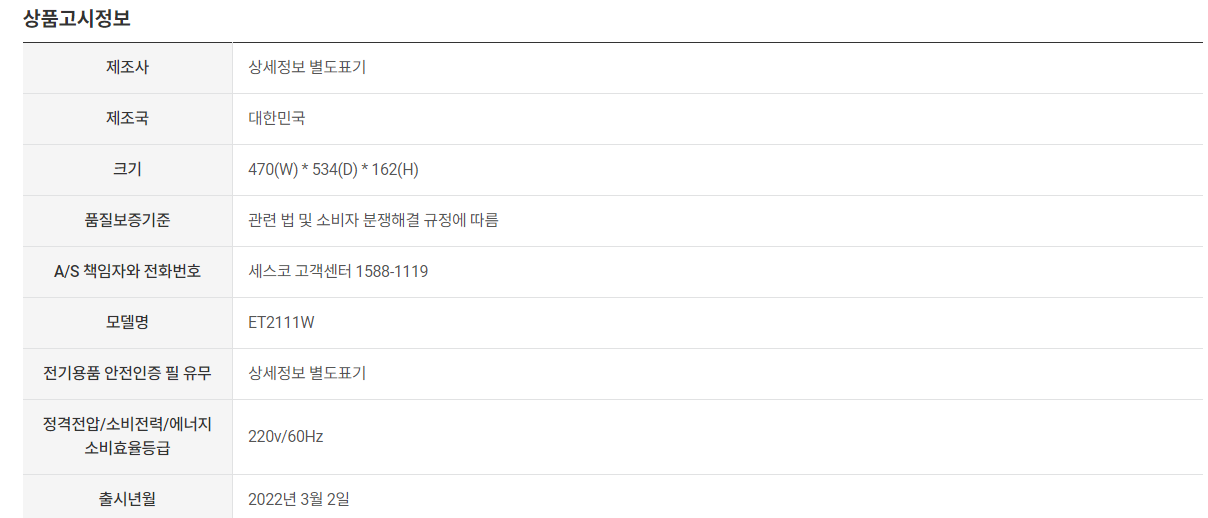Select the A/S 책임자와 전화번호 label
Screen dimensions: 1208x518
127,272
